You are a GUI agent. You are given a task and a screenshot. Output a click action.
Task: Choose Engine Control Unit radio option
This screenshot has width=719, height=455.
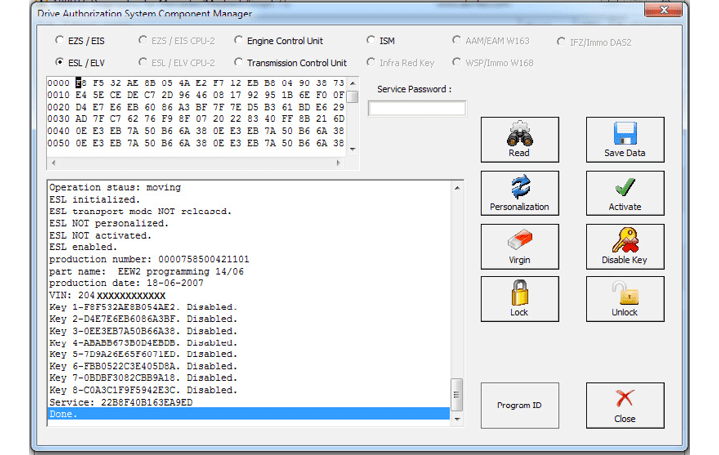pyautogui.click(x=238, y=41)
